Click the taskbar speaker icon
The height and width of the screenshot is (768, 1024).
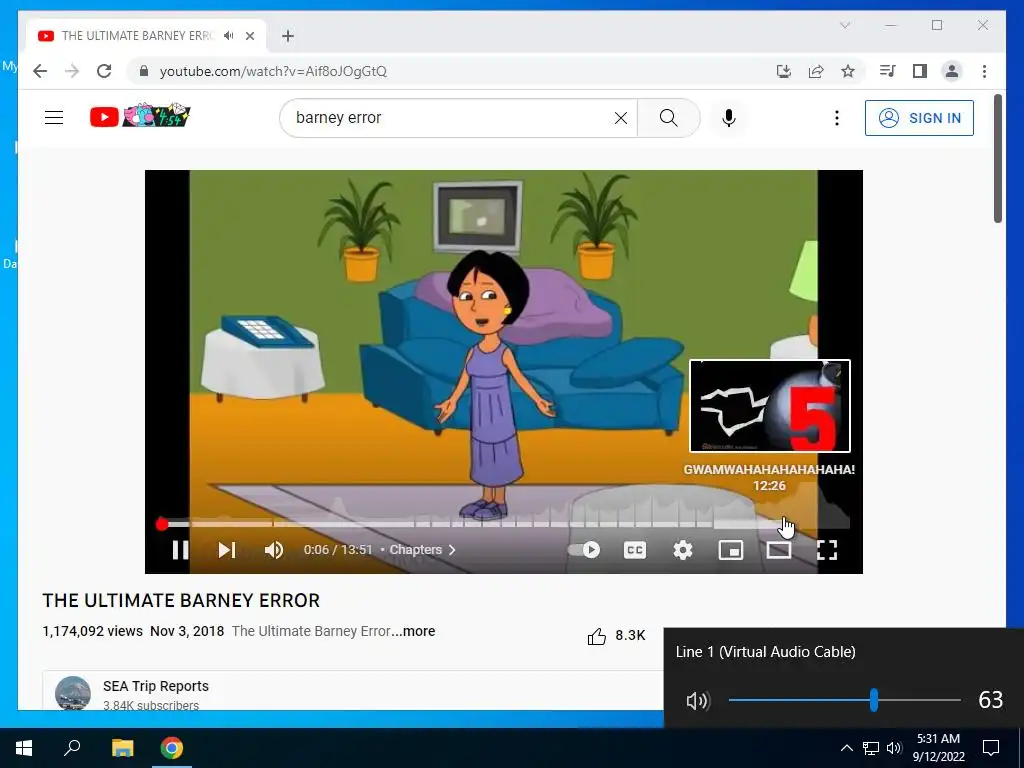(894, 748)
